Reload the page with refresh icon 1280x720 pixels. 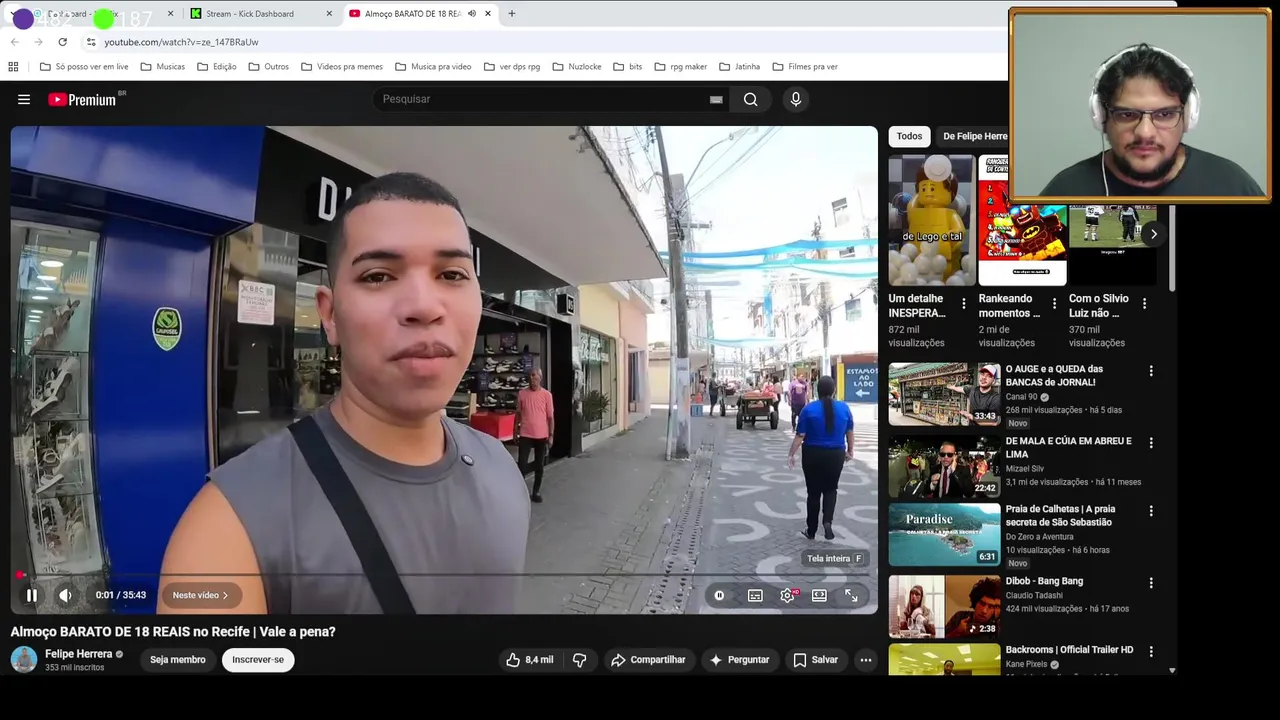click(62, 42)
